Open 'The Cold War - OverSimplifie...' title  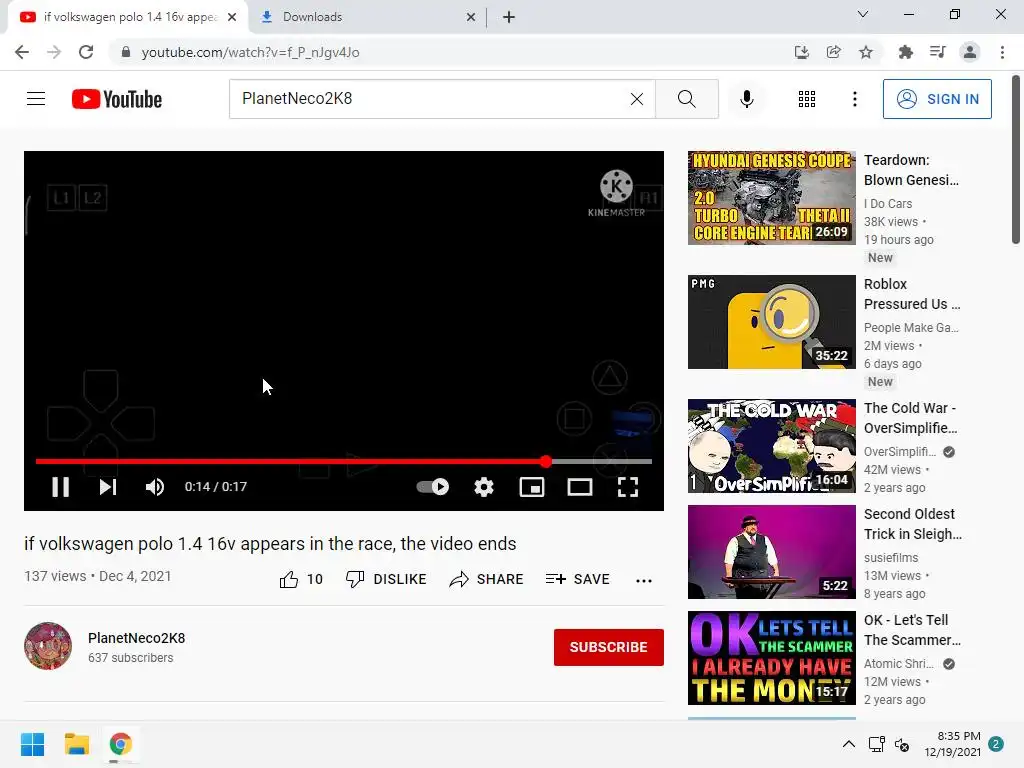pyautogui.click(x=910, y=418)
